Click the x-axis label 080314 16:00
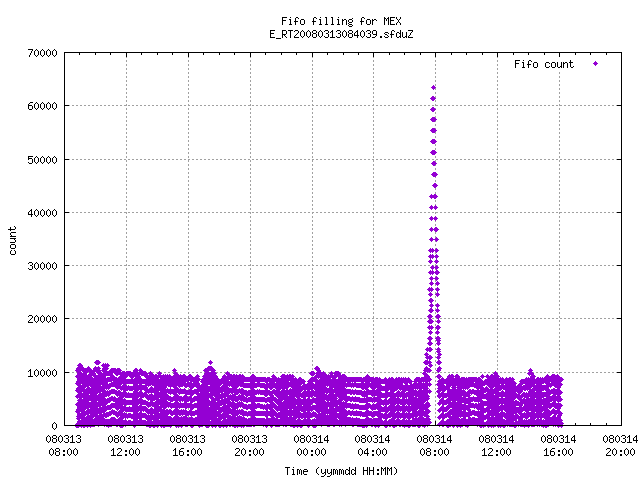This screenshot has height=480, width=640. click(558, 446)
